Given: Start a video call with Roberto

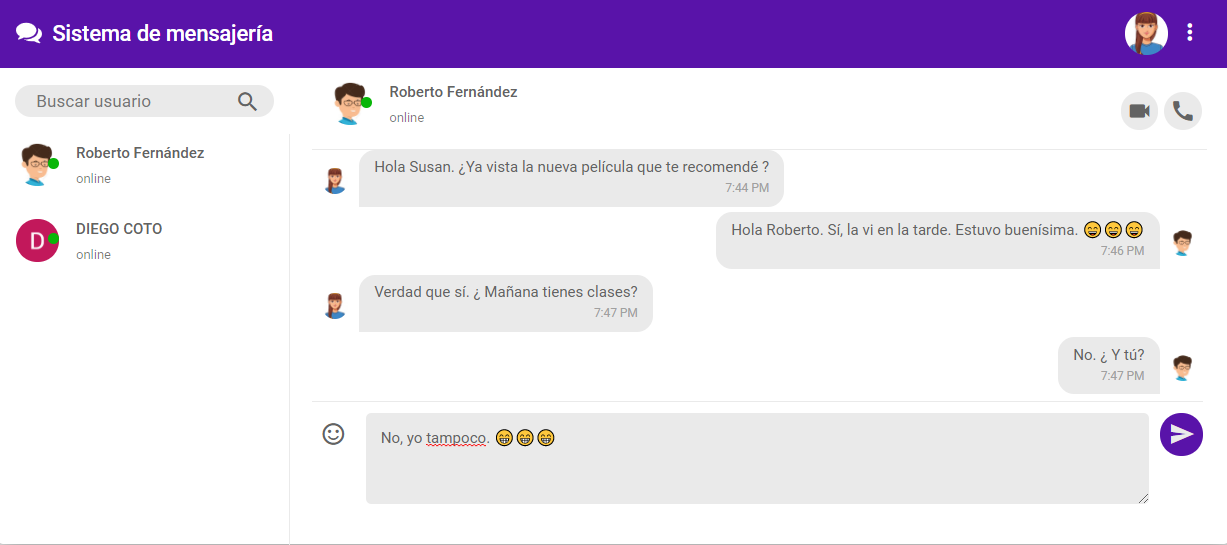Looking at the screenshot, I should coord(1139,111).
